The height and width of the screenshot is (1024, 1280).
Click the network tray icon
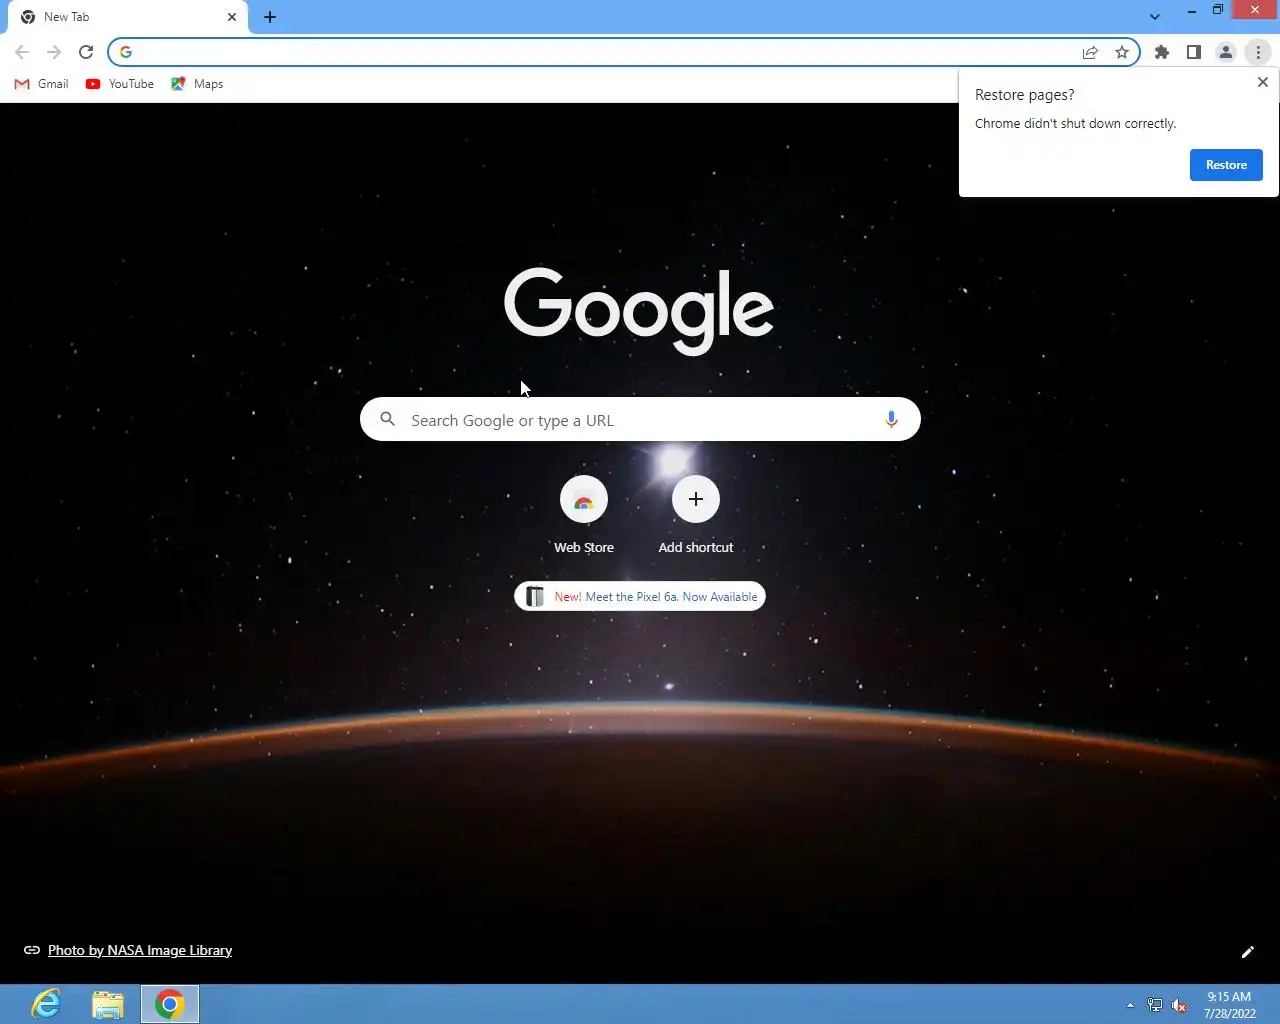pos(1155,1005)
